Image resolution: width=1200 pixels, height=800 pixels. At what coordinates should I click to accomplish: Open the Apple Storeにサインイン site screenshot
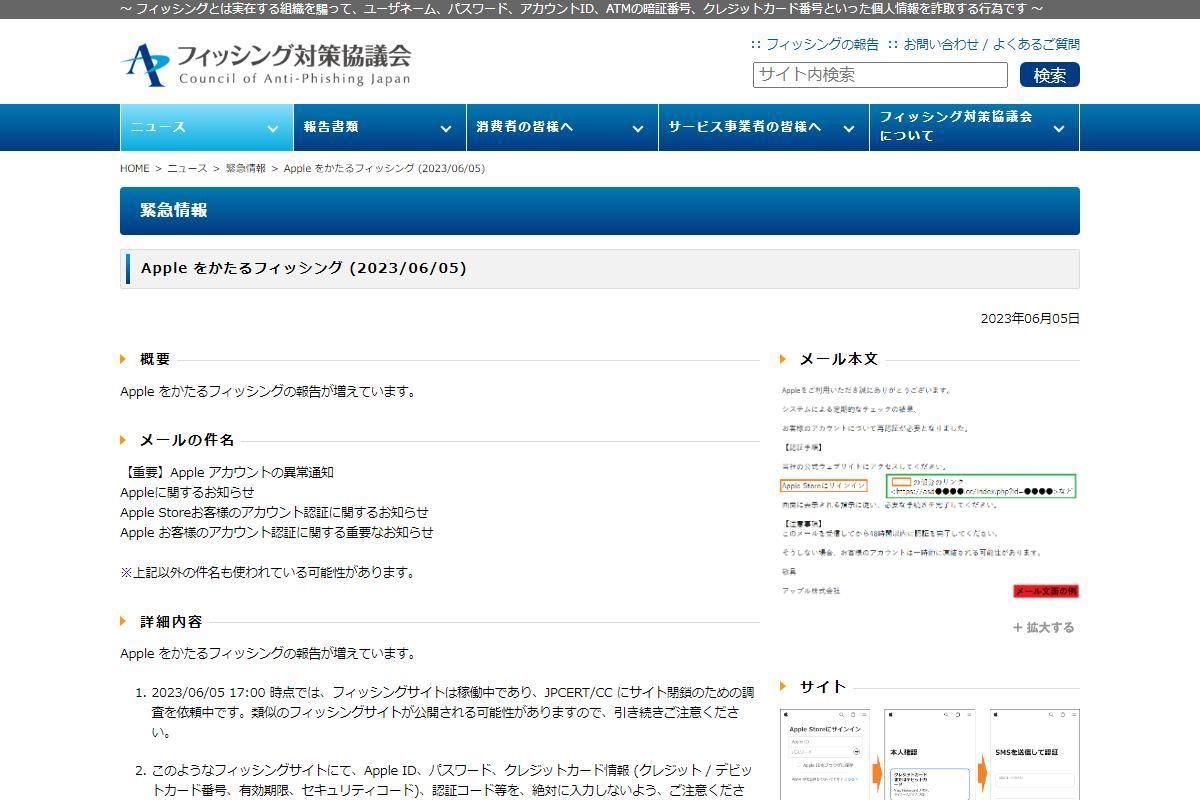[825, 754]
